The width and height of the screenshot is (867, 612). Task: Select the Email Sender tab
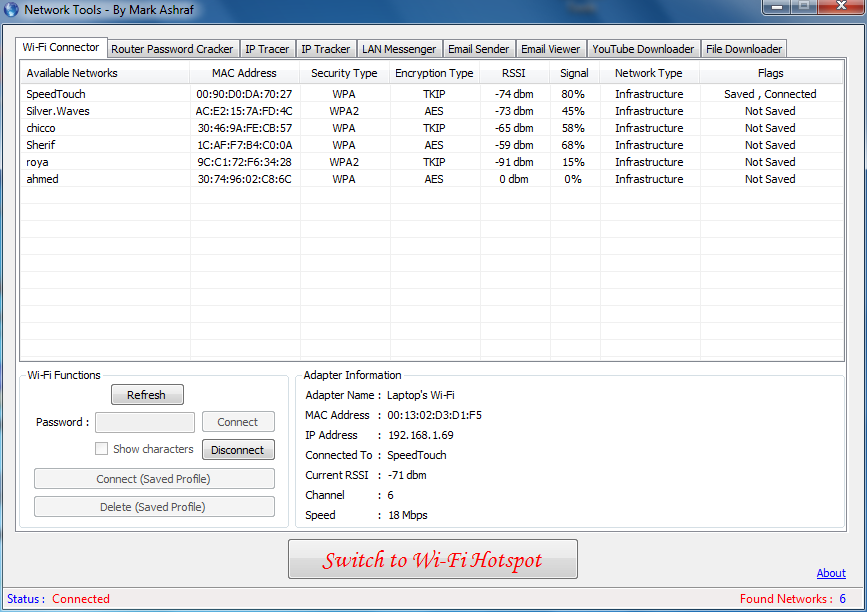(x=479, y=49)
